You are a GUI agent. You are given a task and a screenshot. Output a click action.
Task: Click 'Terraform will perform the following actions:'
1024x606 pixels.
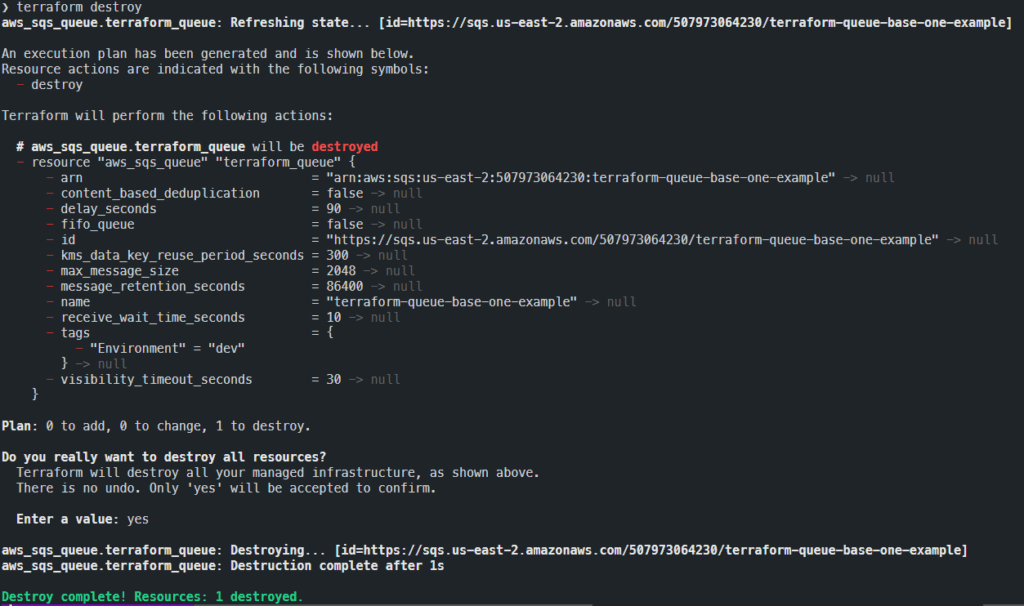point(167,116)
